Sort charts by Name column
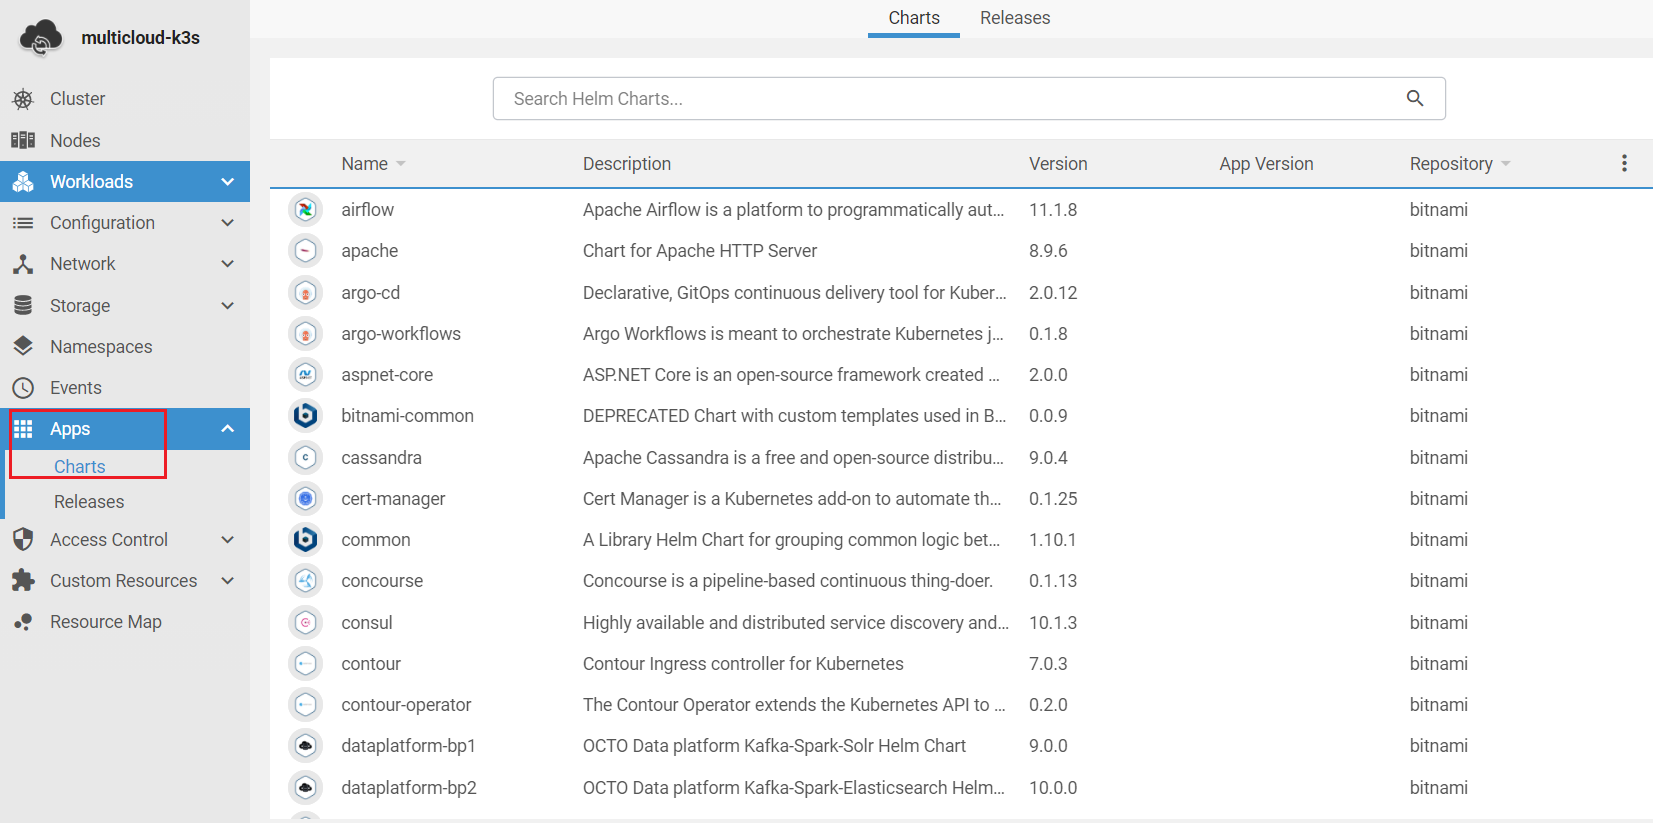 373,163
